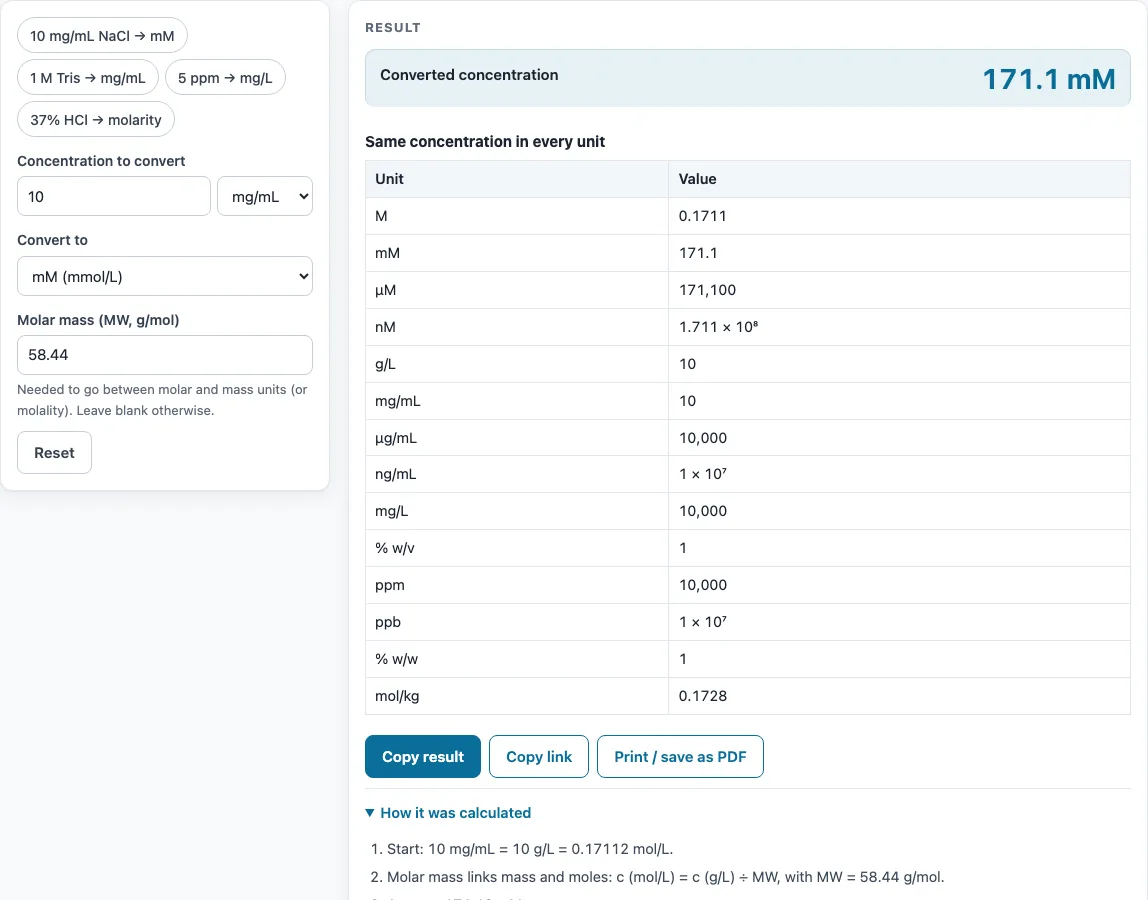The image size is (1148, 900).
Task: Select the ng/mL value 1 × 10⁷
Action: (x=703, y=474)
